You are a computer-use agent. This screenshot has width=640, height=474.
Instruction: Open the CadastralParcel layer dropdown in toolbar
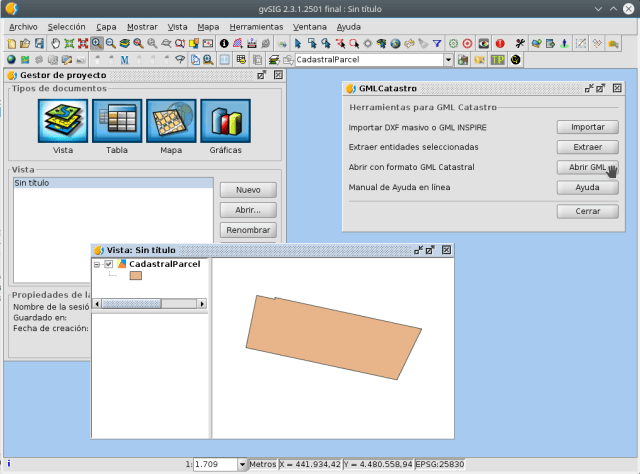click(x=449, y=60)
